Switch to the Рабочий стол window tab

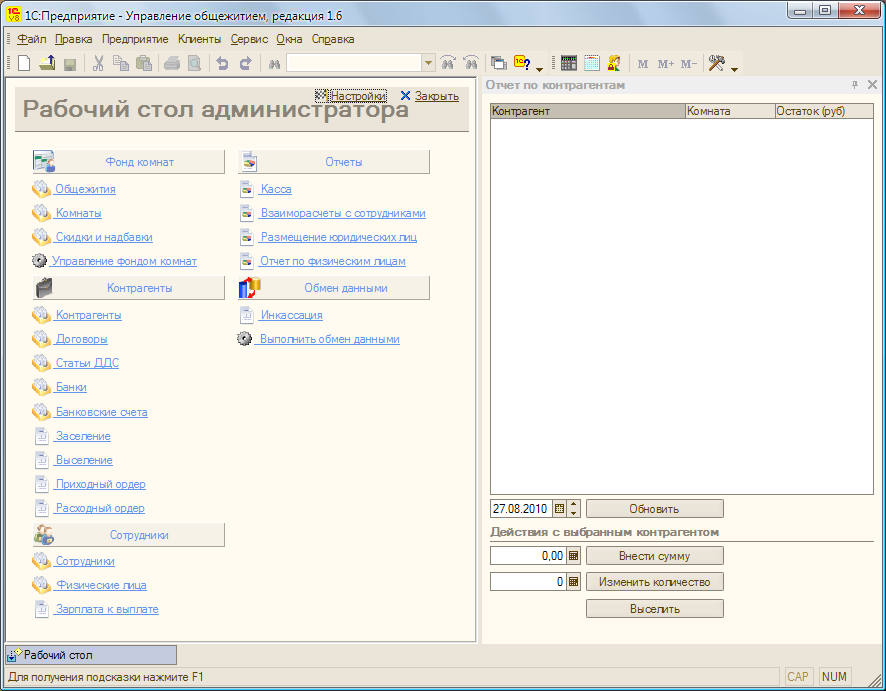point(91,655)
